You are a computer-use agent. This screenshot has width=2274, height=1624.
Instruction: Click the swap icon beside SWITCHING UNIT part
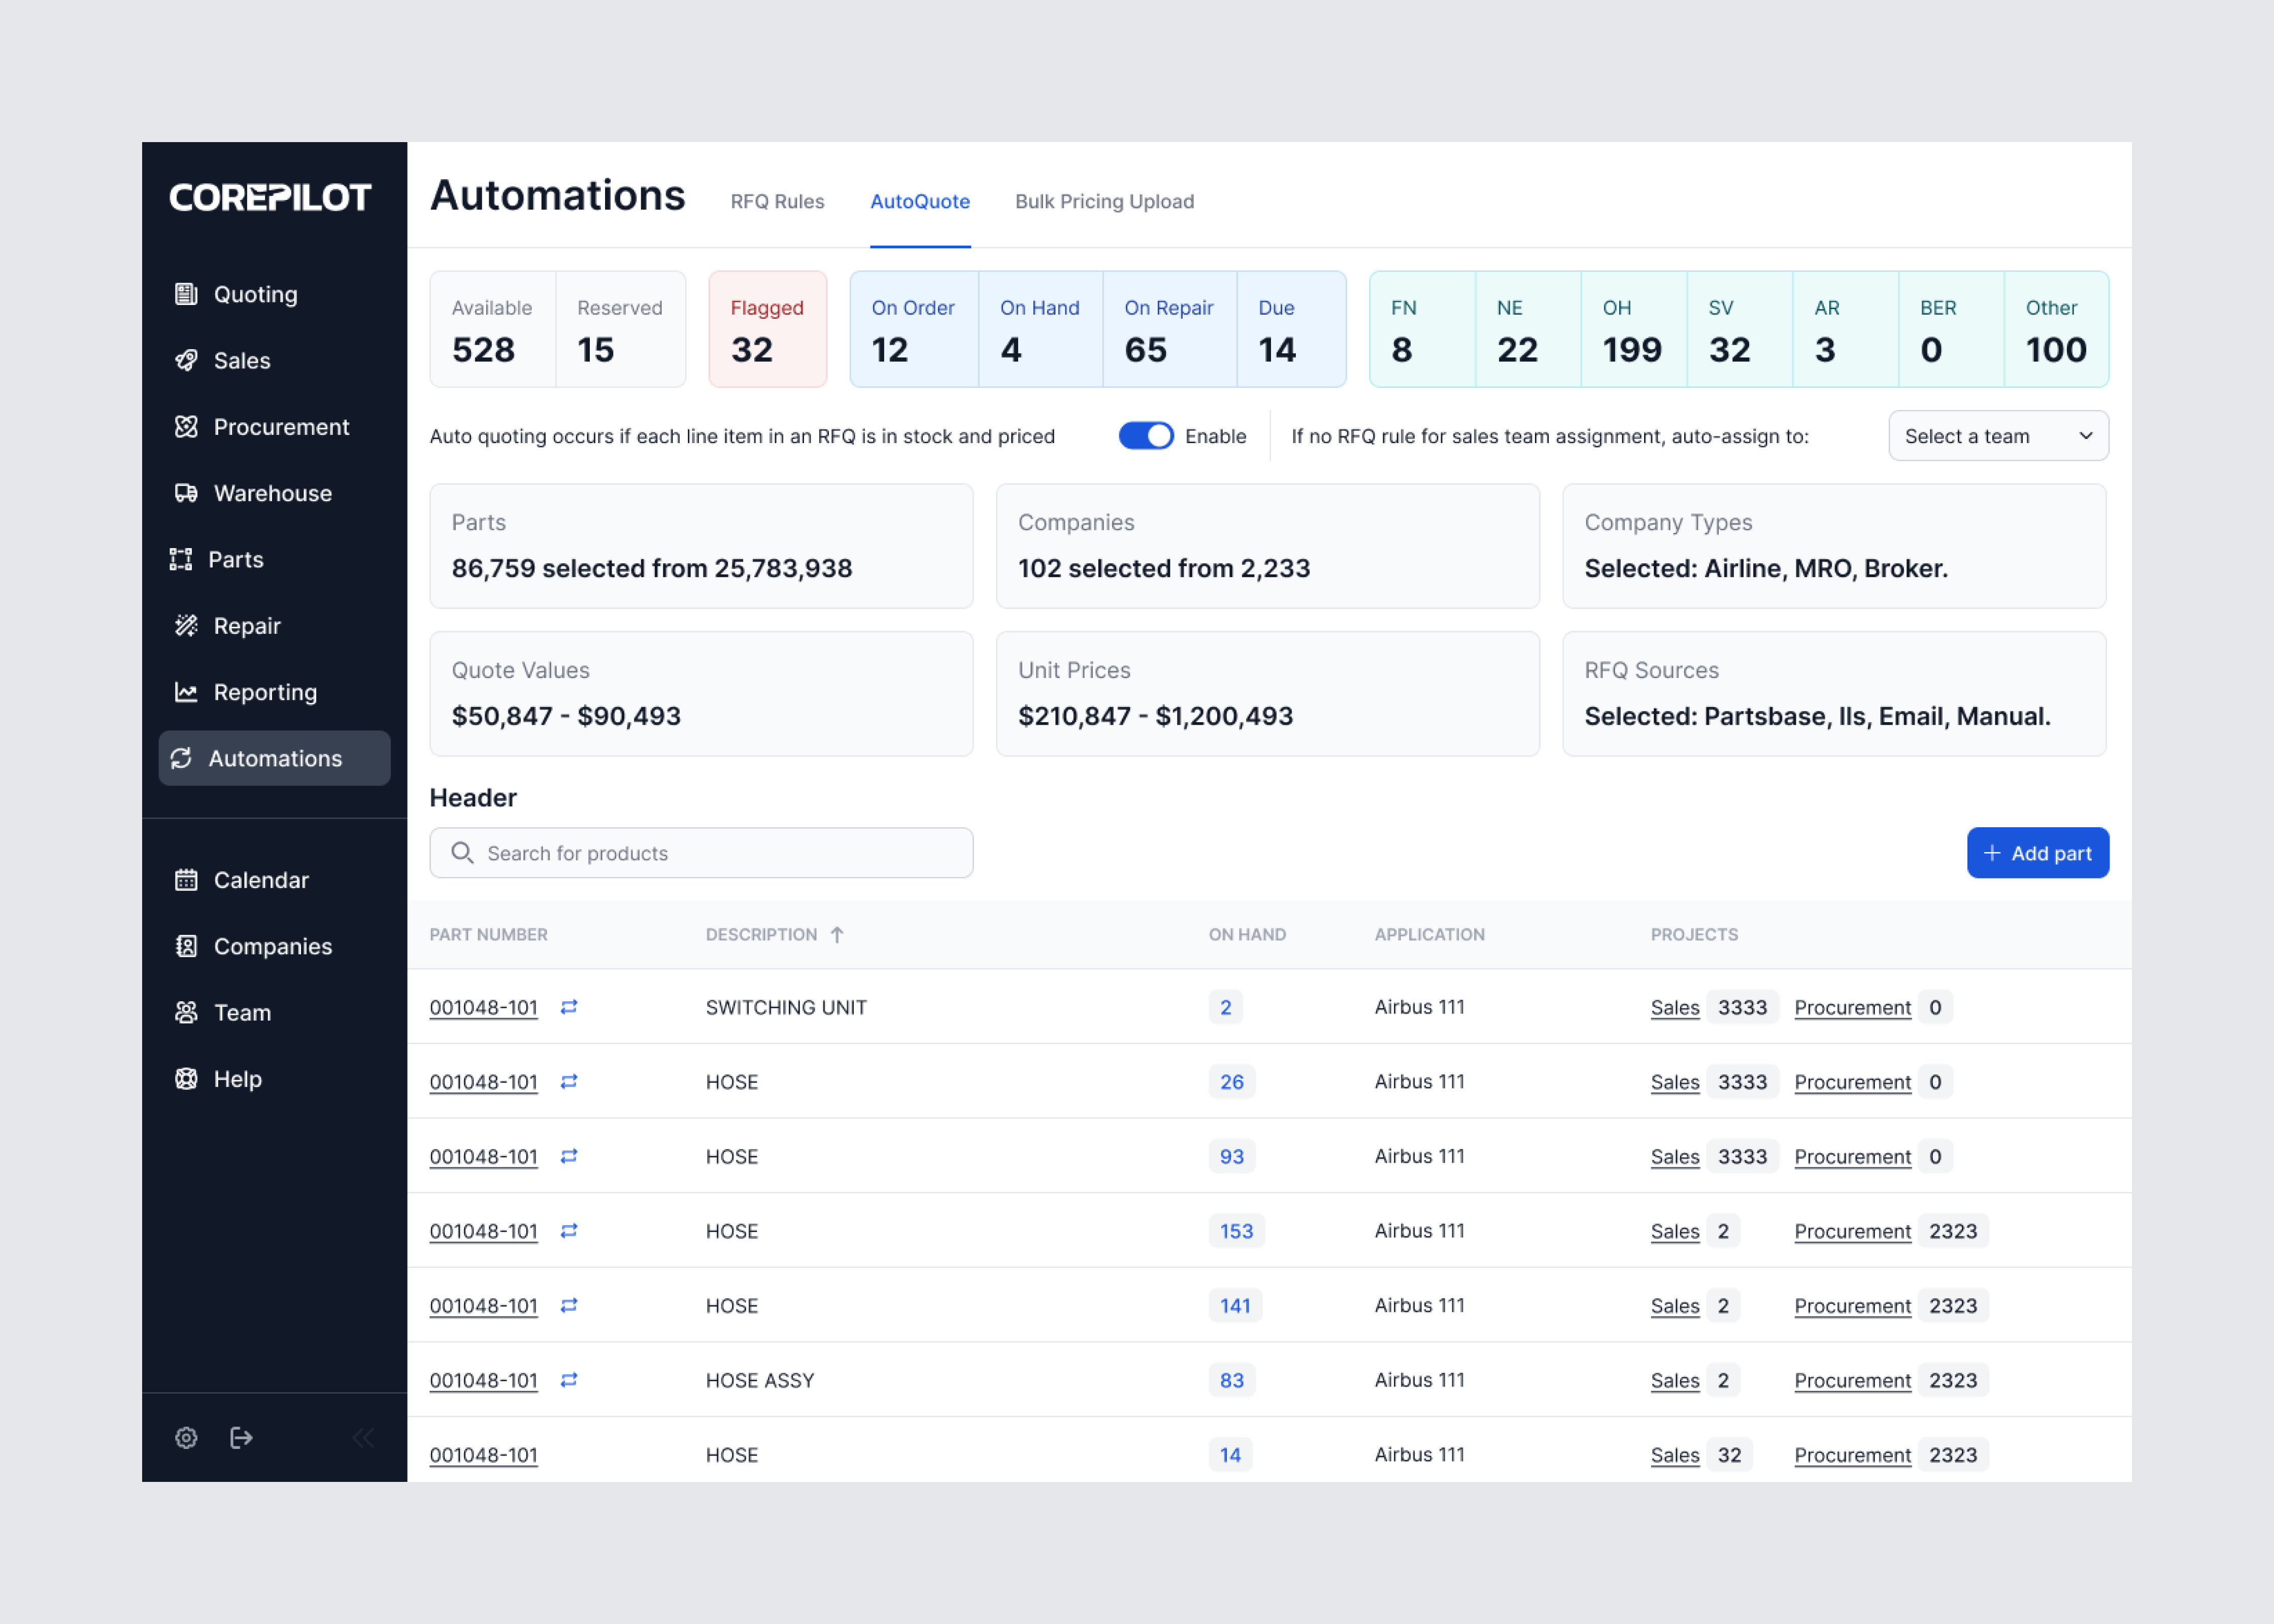click(x=569, y=1007)
